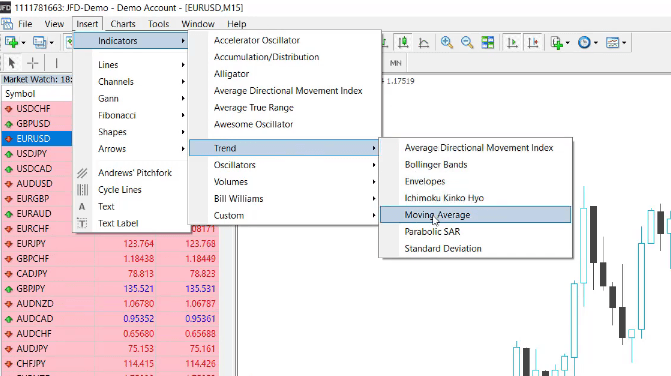Click the Tile Windows icon

click(x=487, y=42)
